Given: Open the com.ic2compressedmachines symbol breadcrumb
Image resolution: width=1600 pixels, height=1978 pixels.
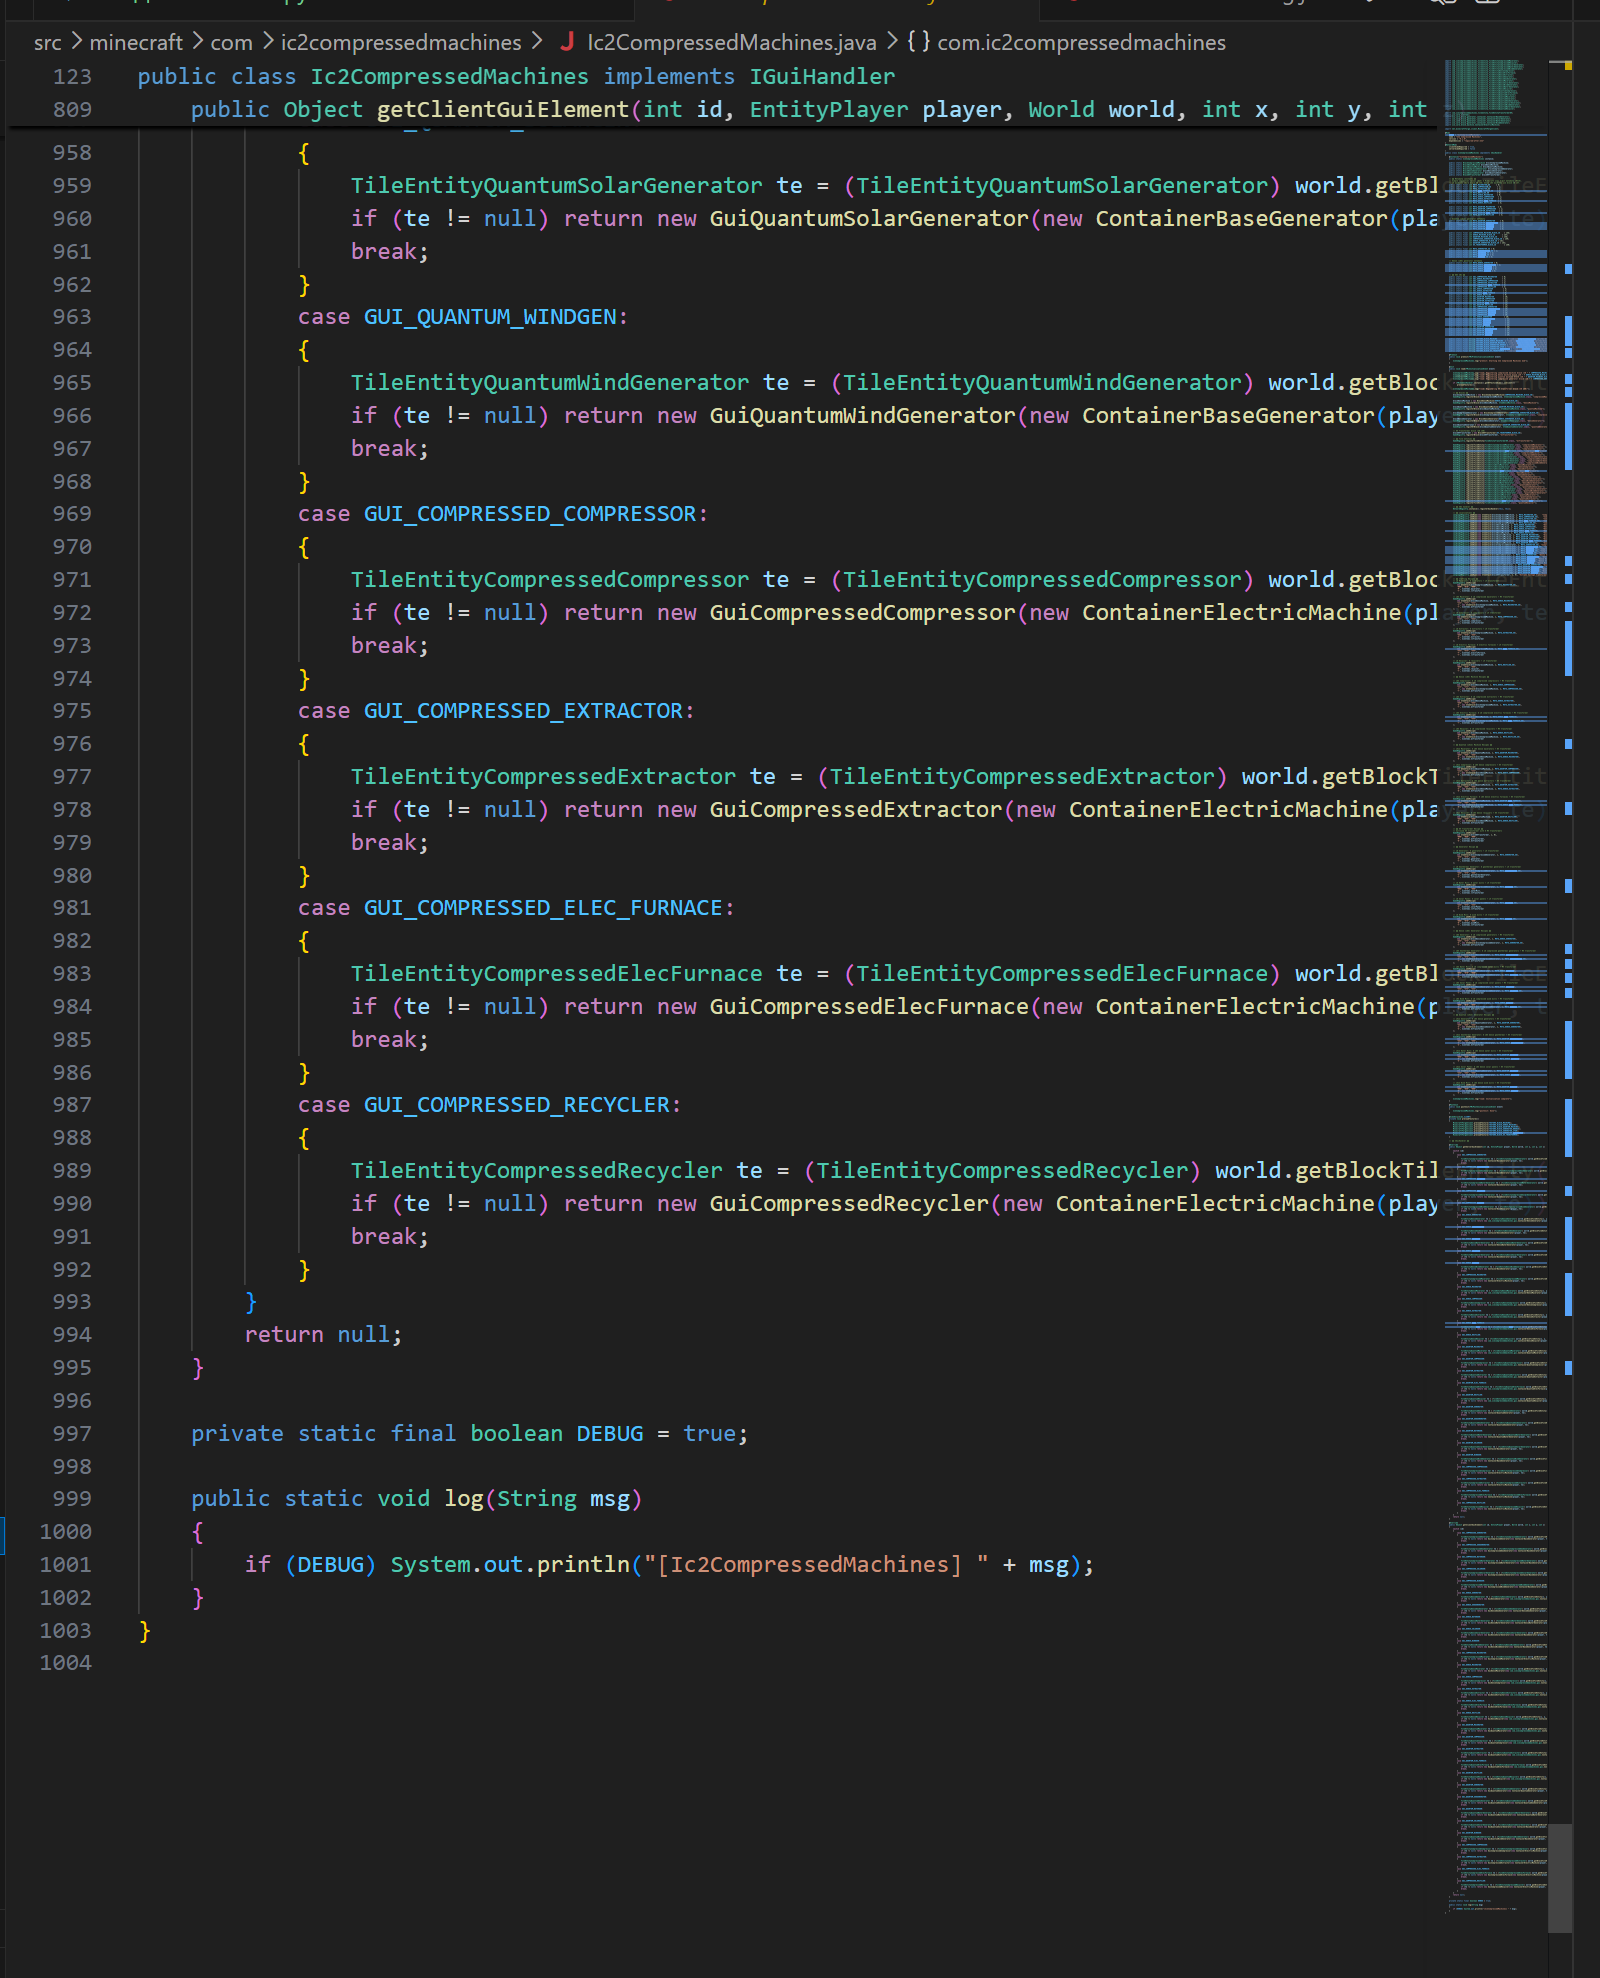Looking at the screenshot, I should point(1081,42).
